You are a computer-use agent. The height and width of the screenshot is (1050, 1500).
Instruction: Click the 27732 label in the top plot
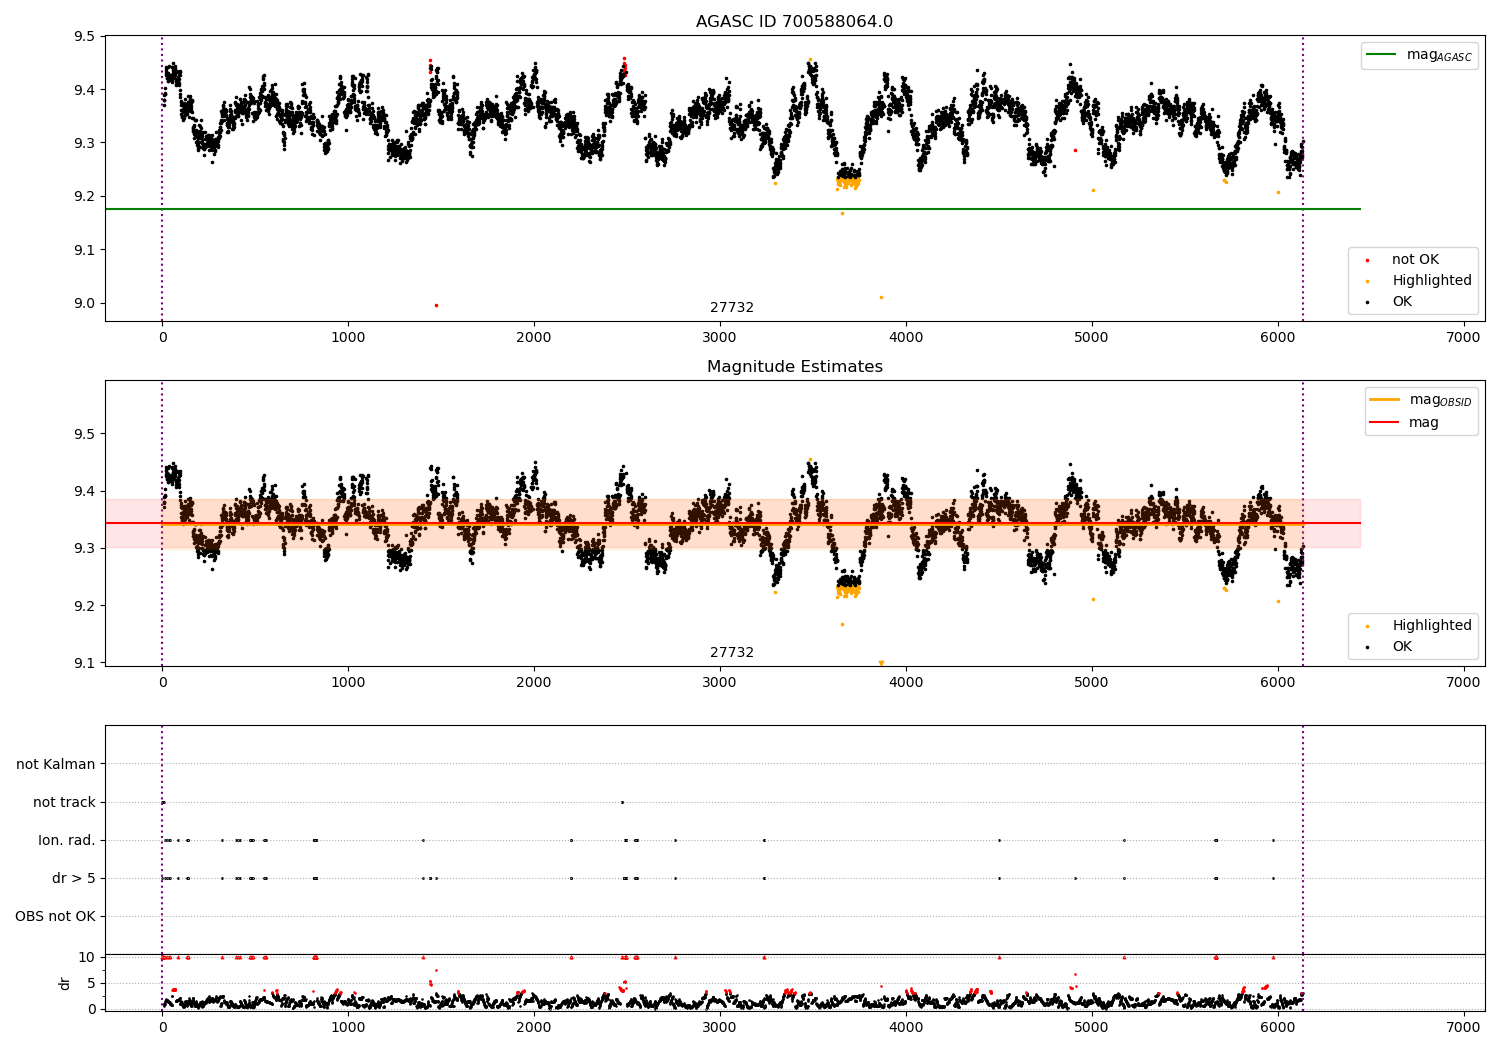pyautogui.click(x=732, y=308)
